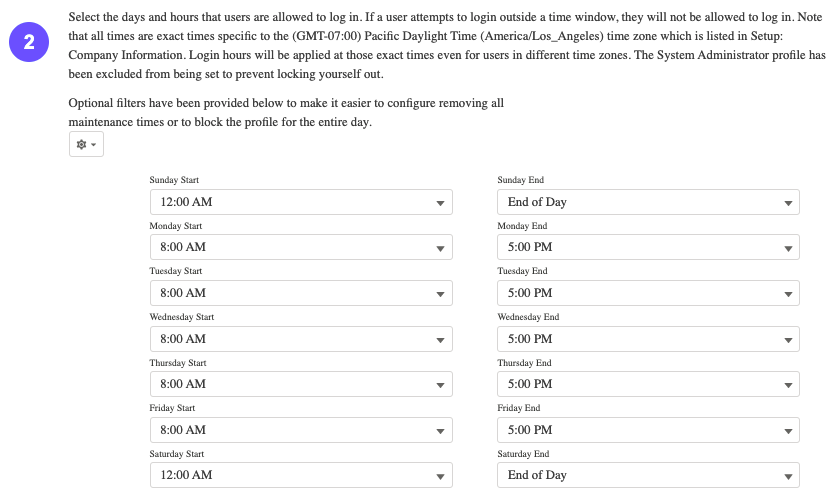Click the Wednesday Start field label
This screenshot has height=495, width=839.
coord(182,317)
